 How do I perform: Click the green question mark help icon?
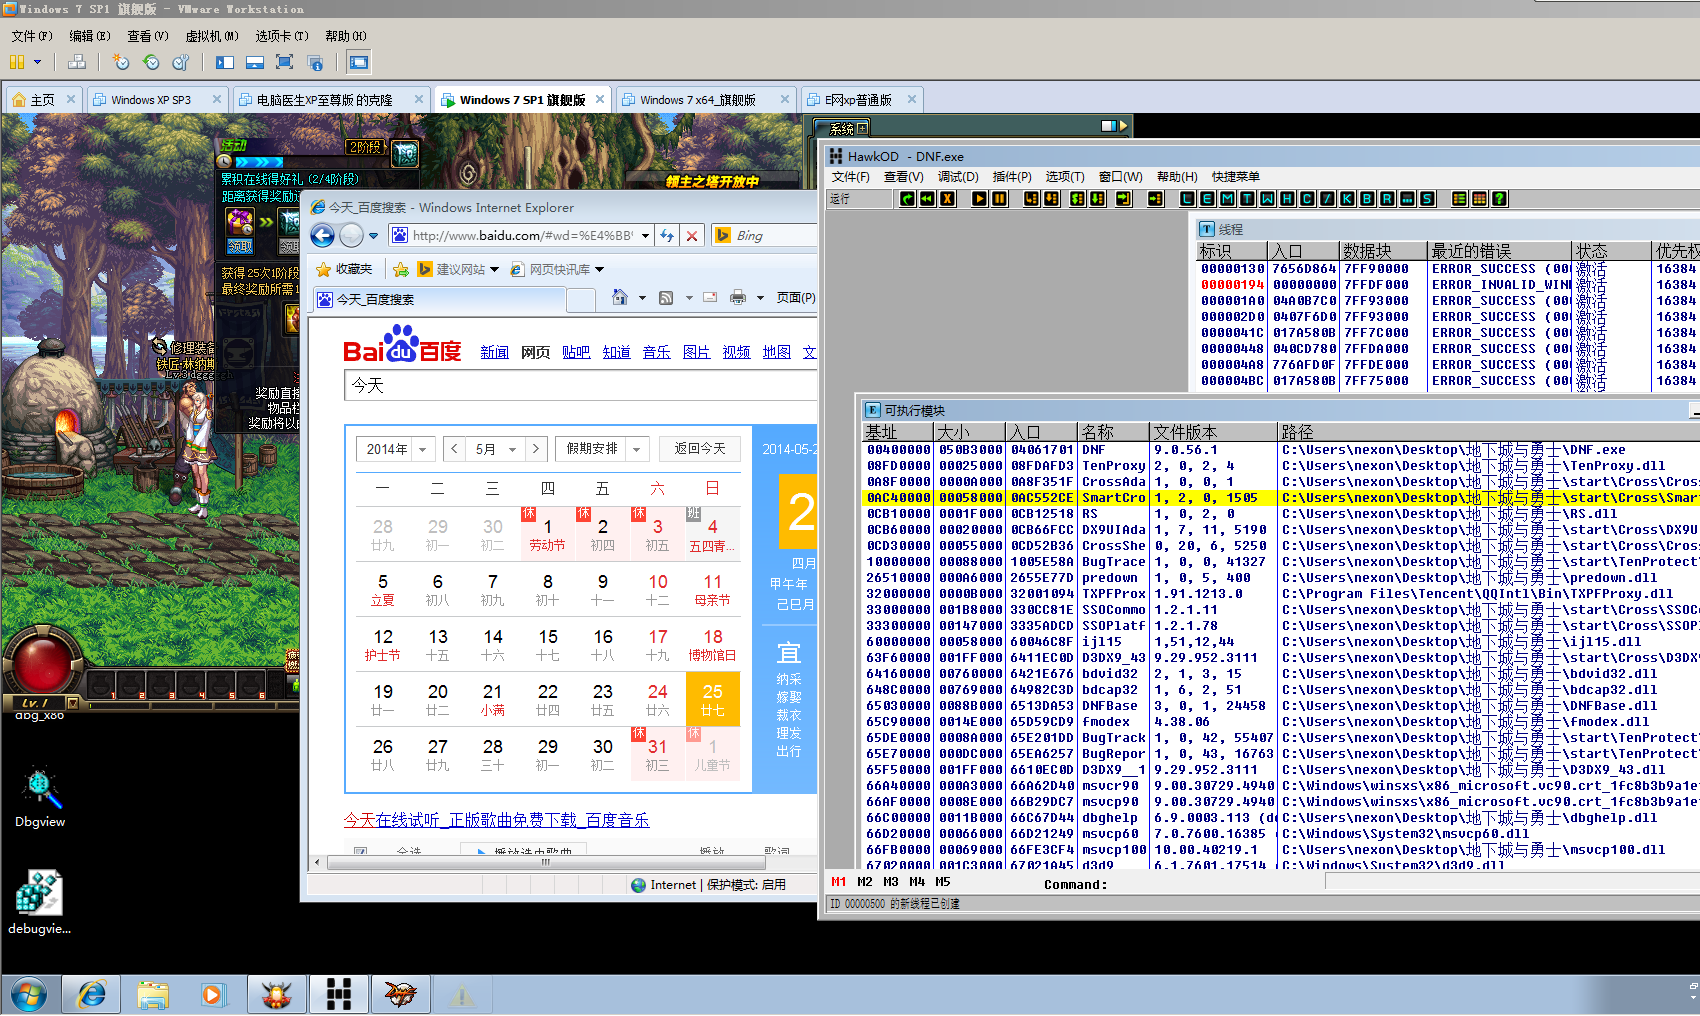click(1499, 199)
